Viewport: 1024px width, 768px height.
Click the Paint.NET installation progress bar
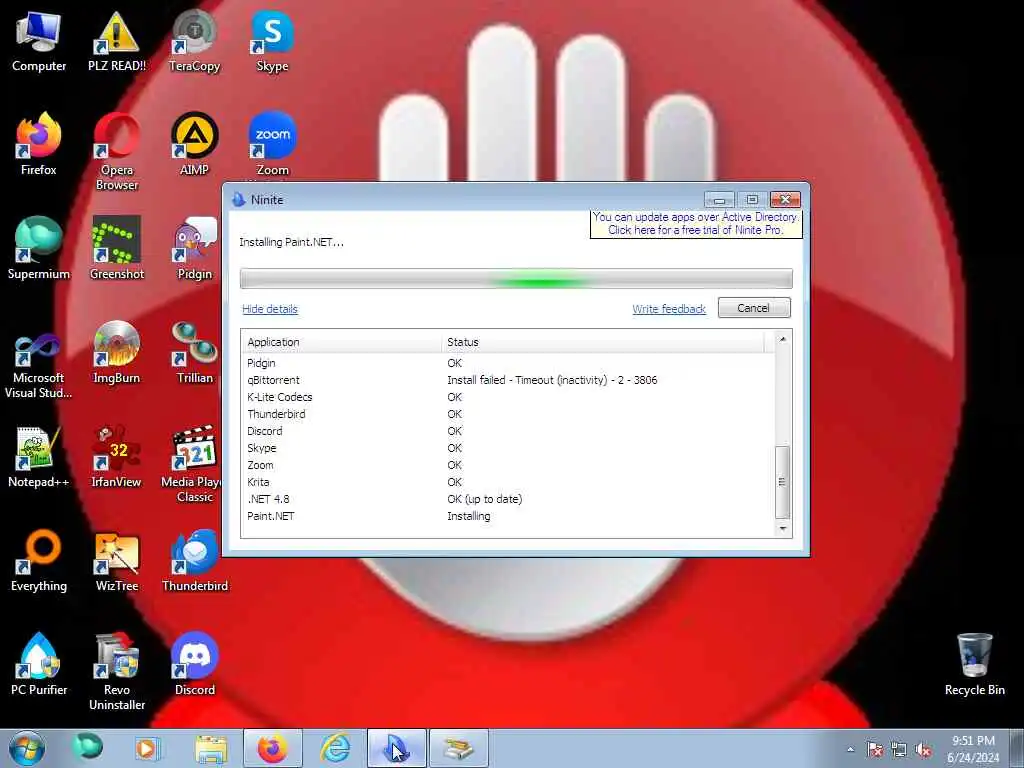[516, 279]
